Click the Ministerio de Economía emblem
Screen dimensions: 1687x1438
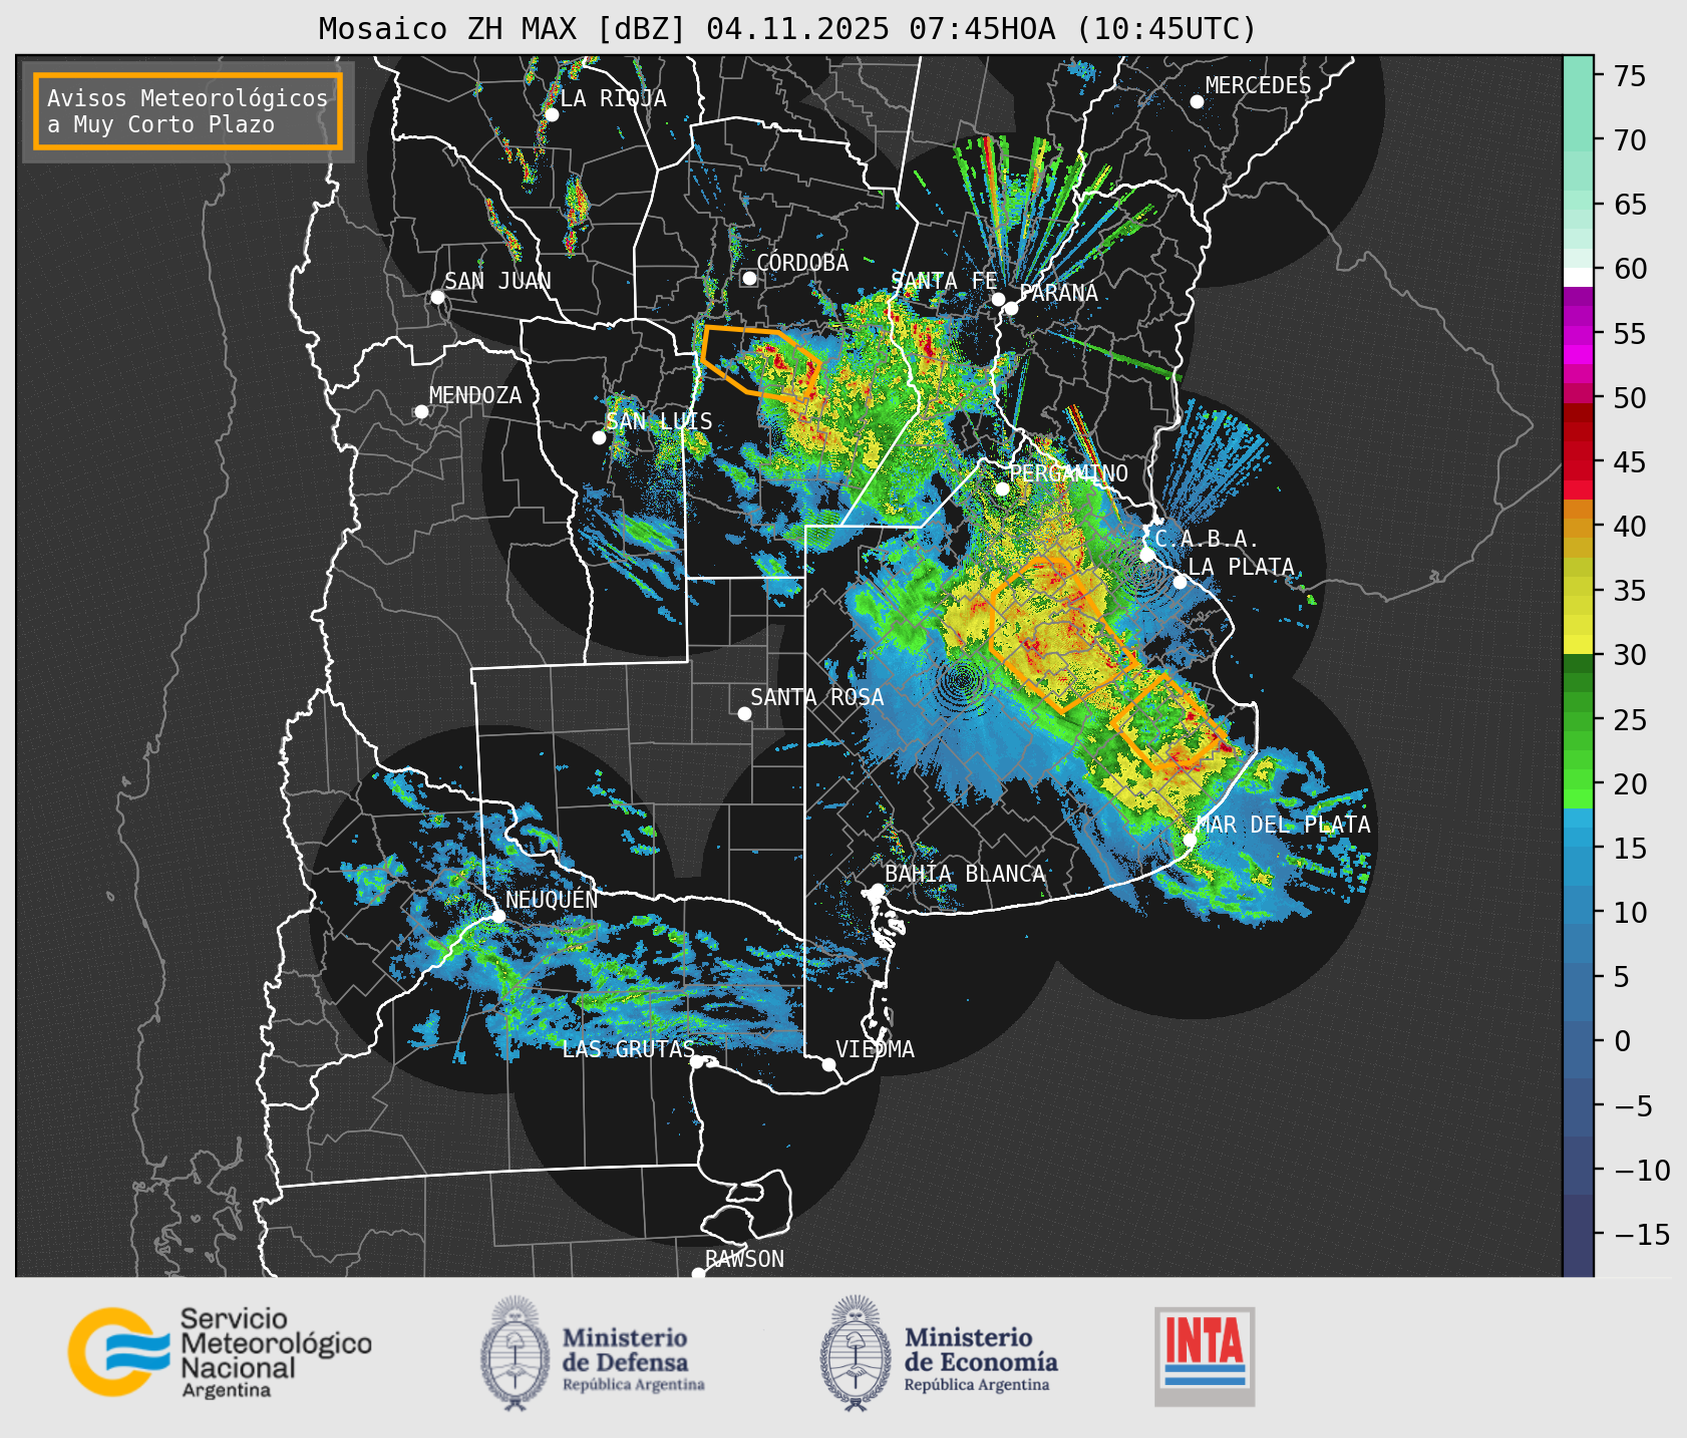pos(857,1353)
